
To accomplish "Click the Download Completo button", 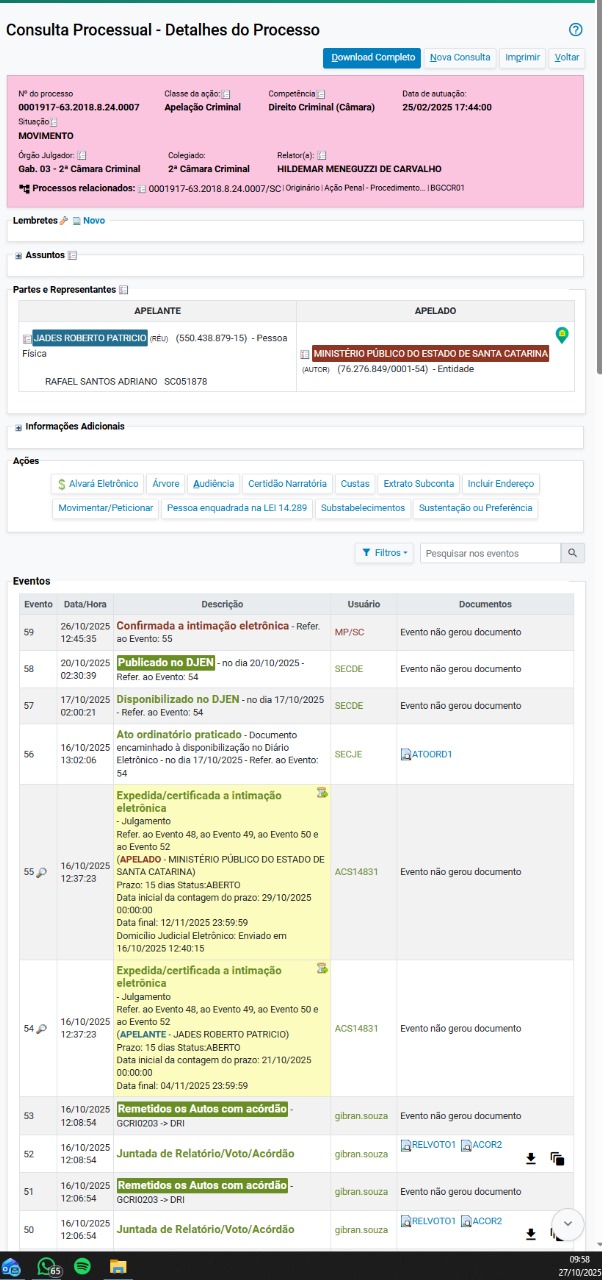I will tap(371, 58).
